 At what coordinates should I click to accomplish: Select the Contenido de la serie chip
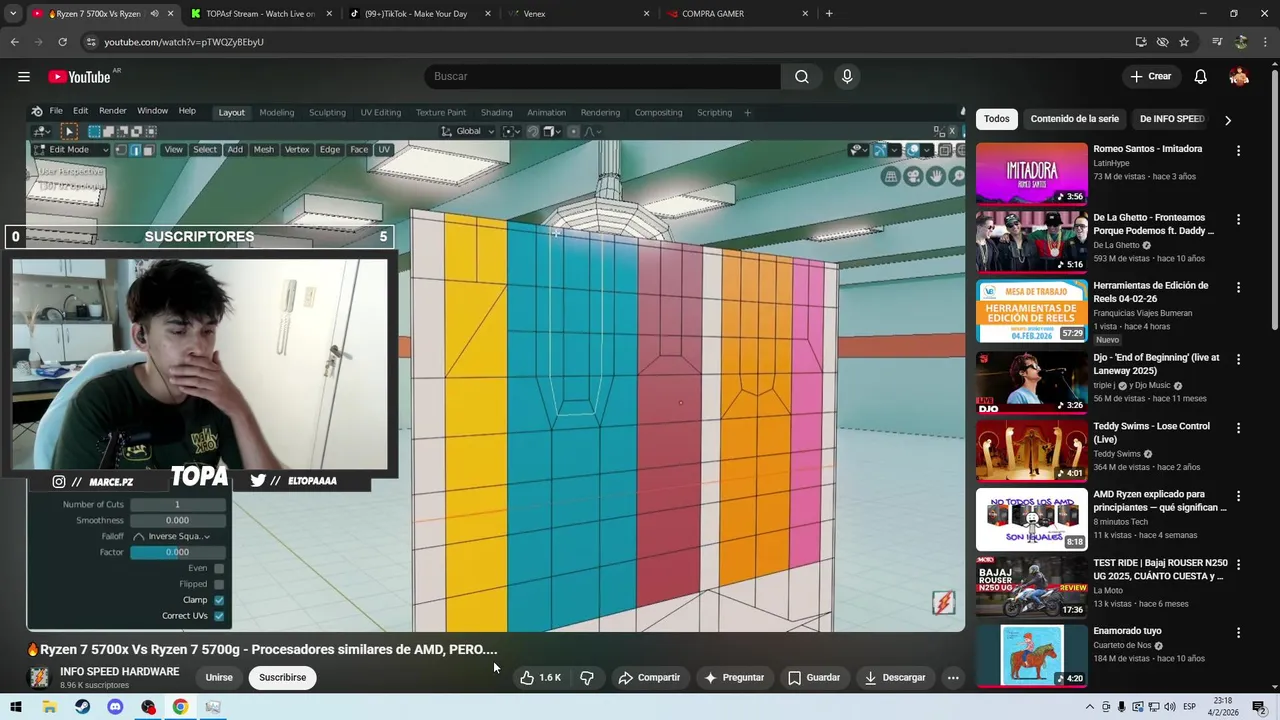1075,119
